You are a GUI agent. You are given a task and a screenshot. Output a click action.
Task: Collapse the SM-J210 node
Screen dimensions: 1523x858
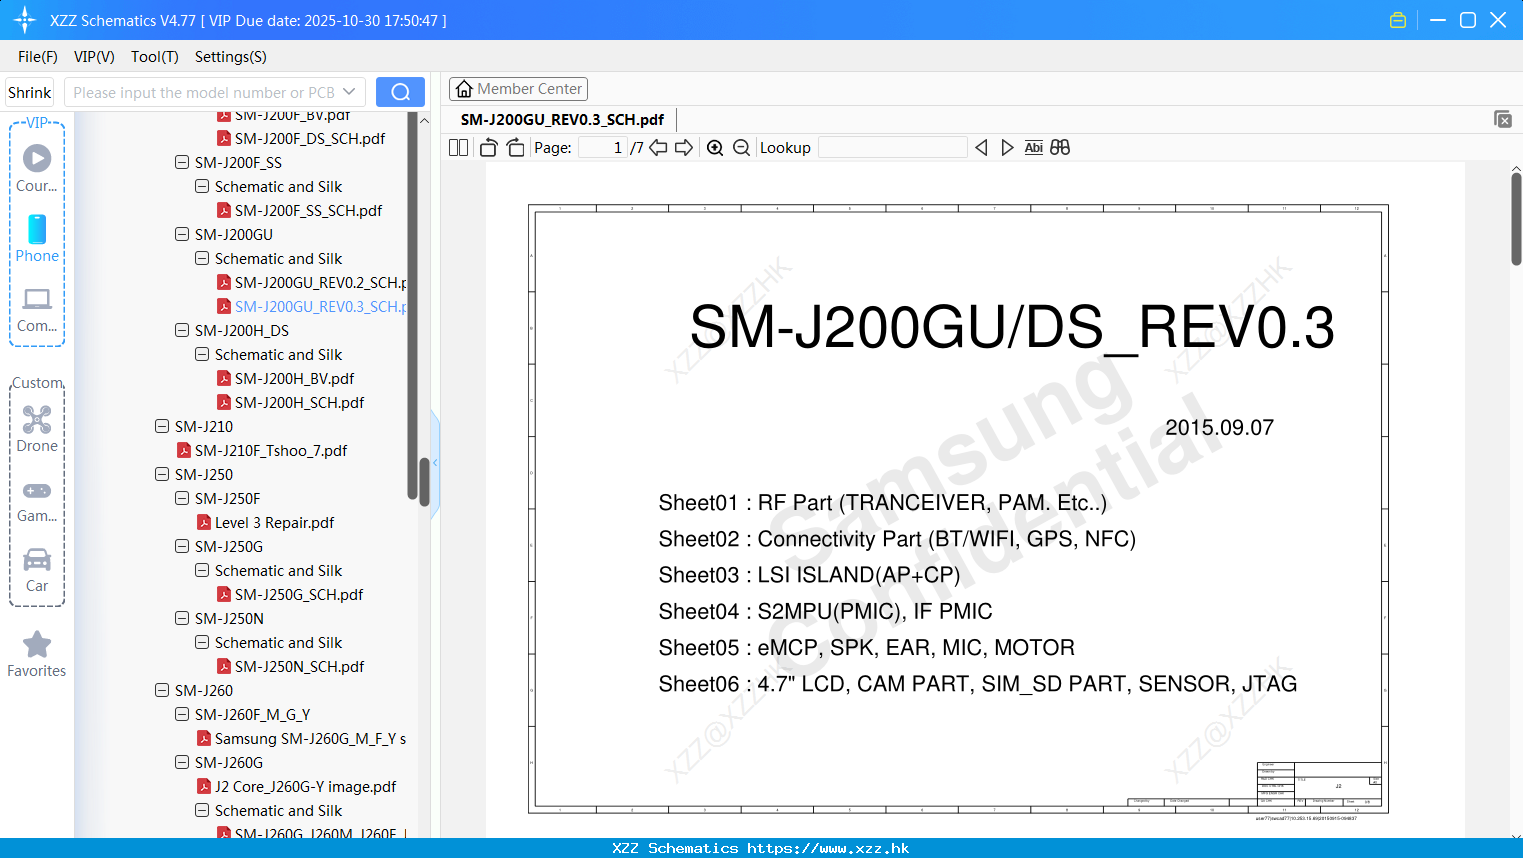(162, 426)
